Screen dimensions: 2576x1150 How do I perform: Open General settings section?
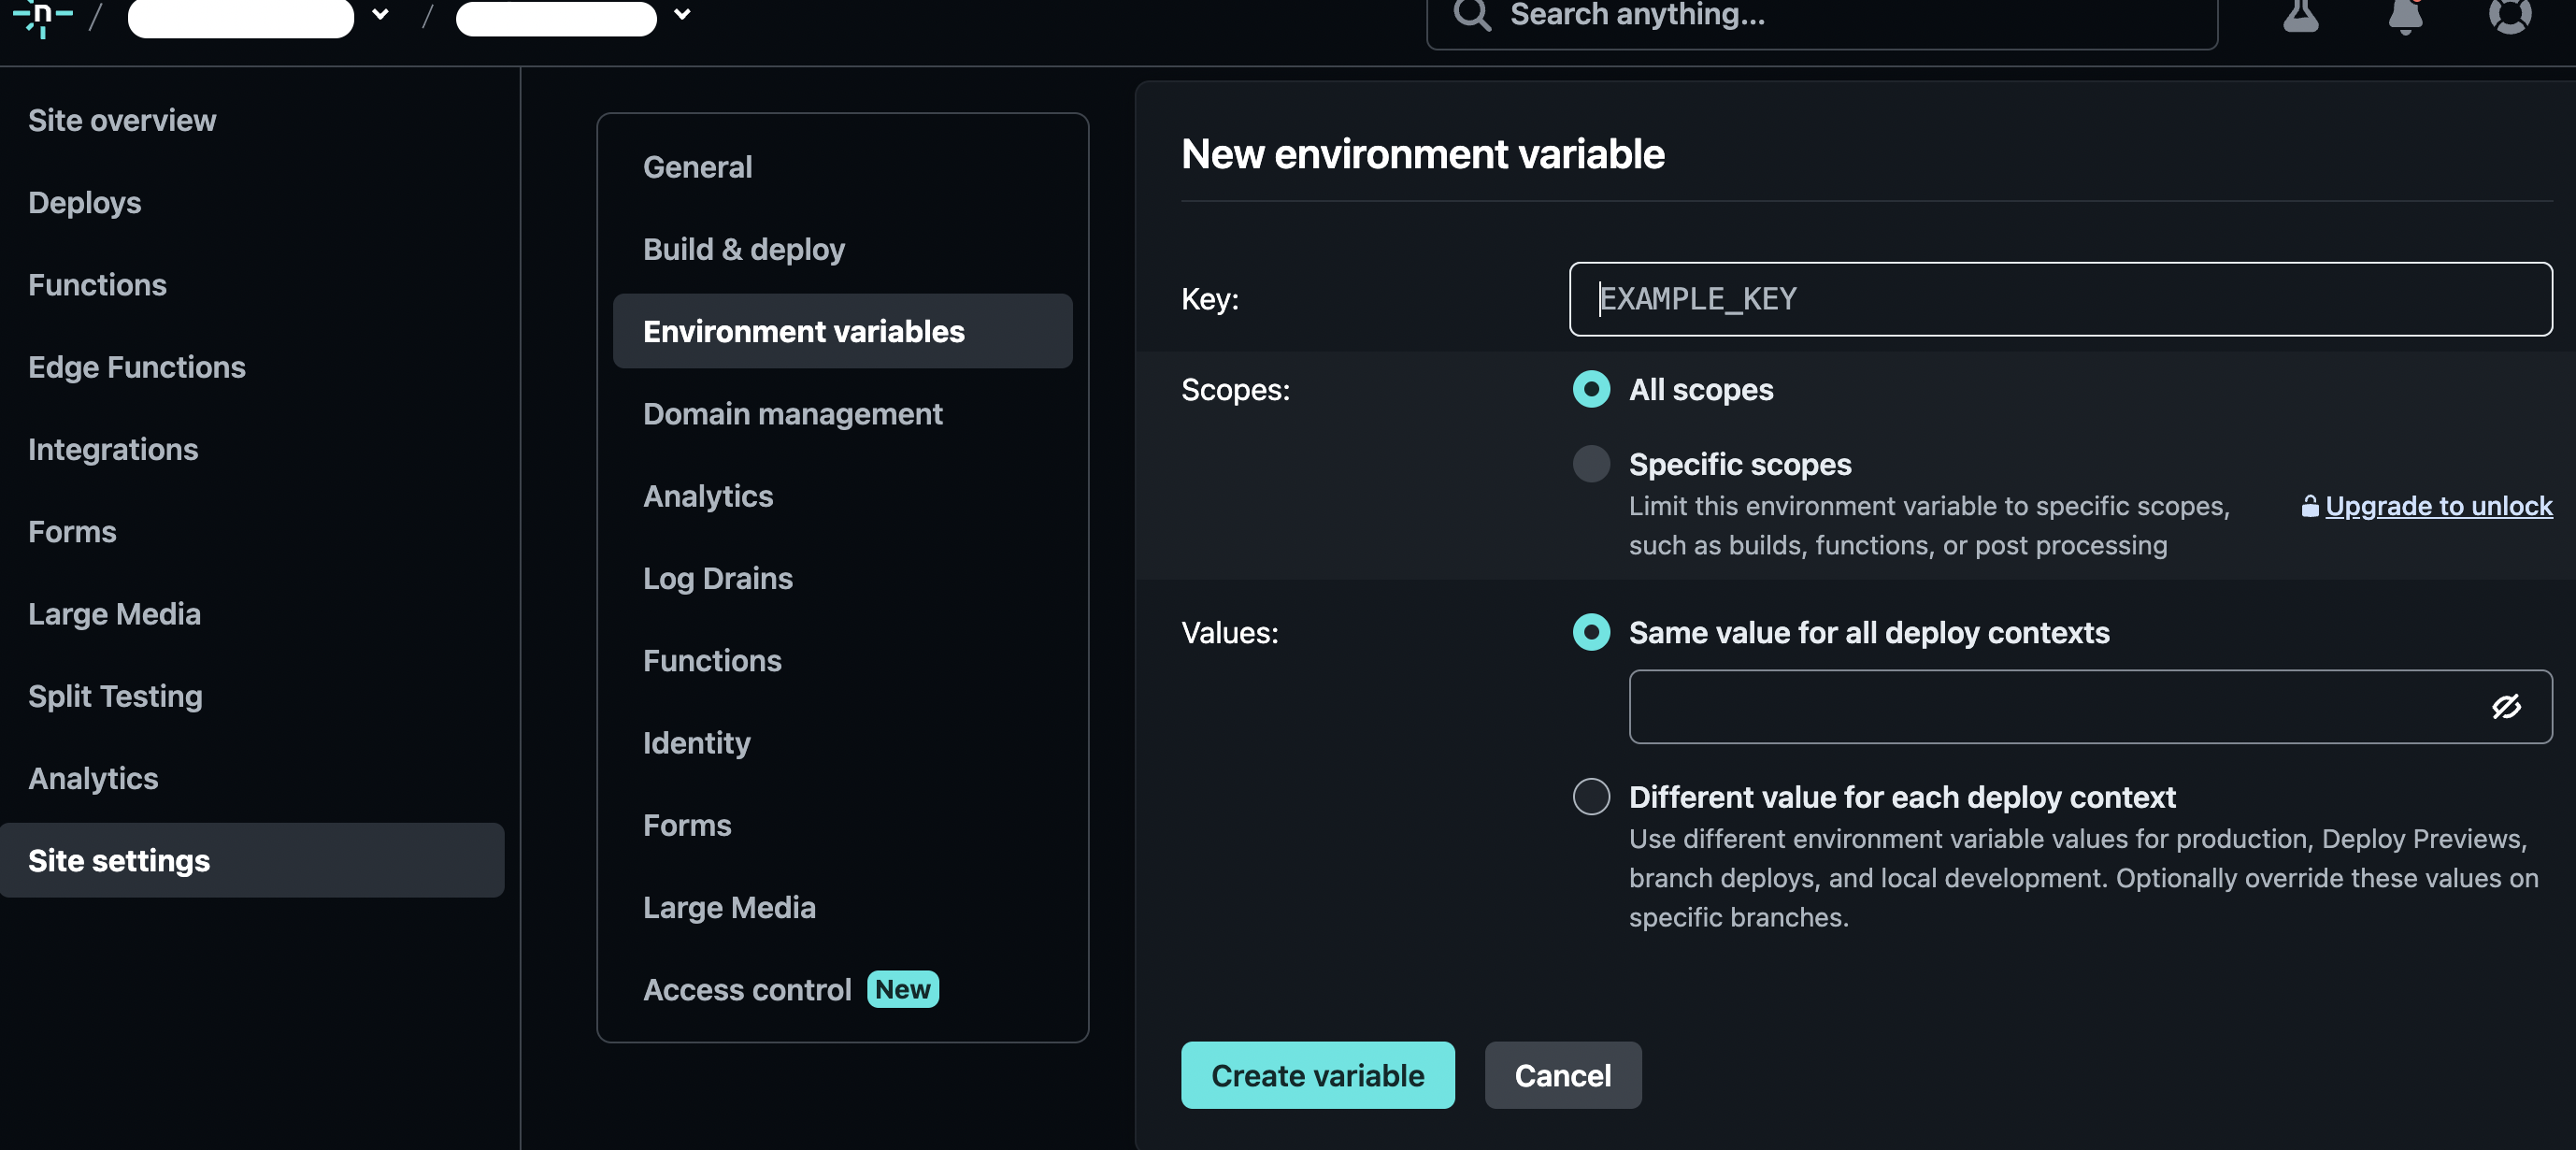(x=697, y=166)
